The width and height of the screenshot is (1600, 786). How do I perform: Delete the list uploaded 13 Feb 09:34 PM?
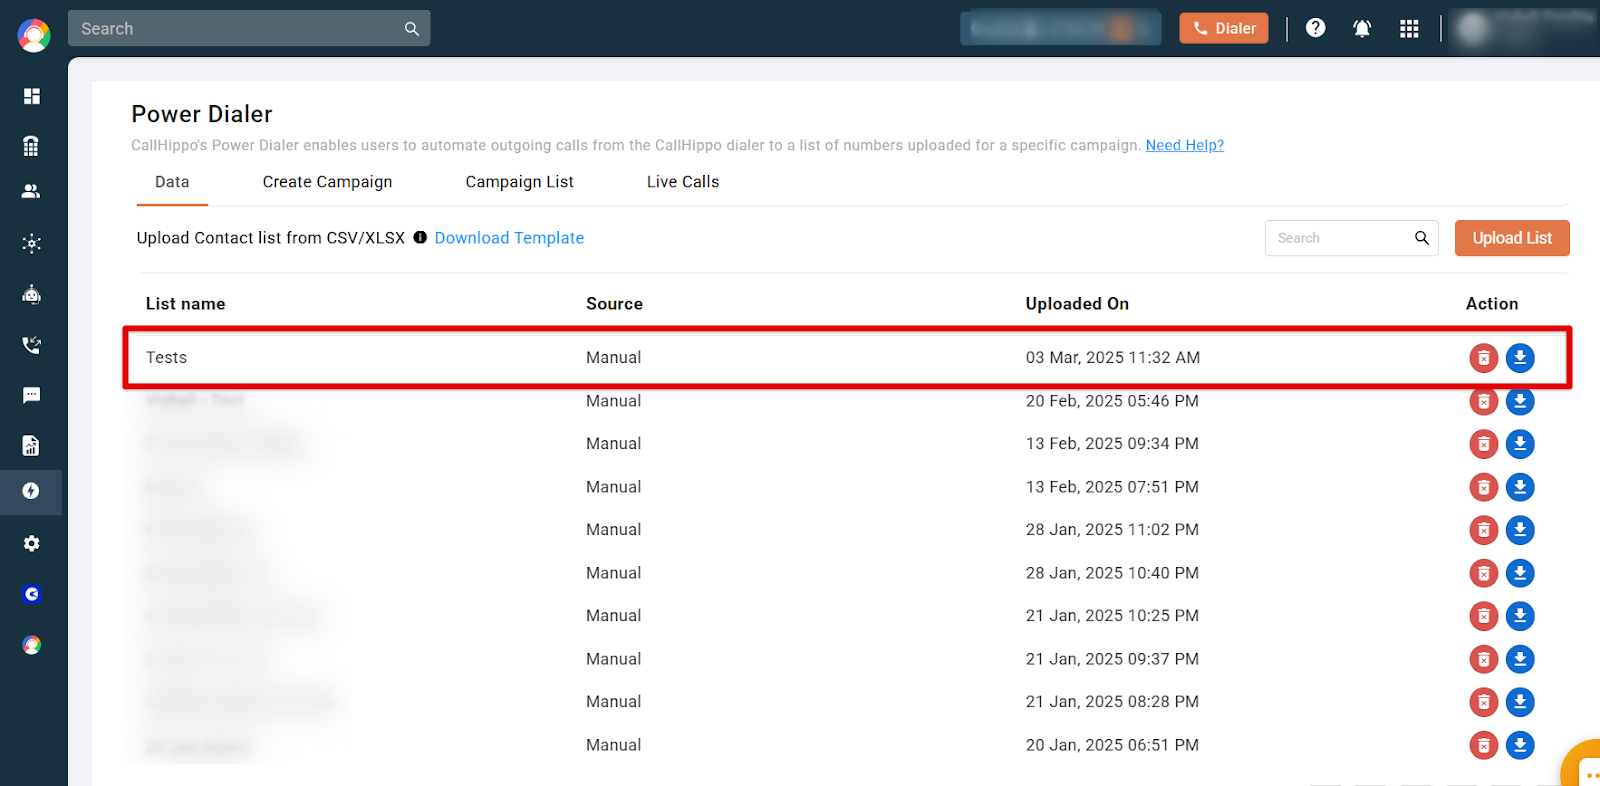[1484, 444]
